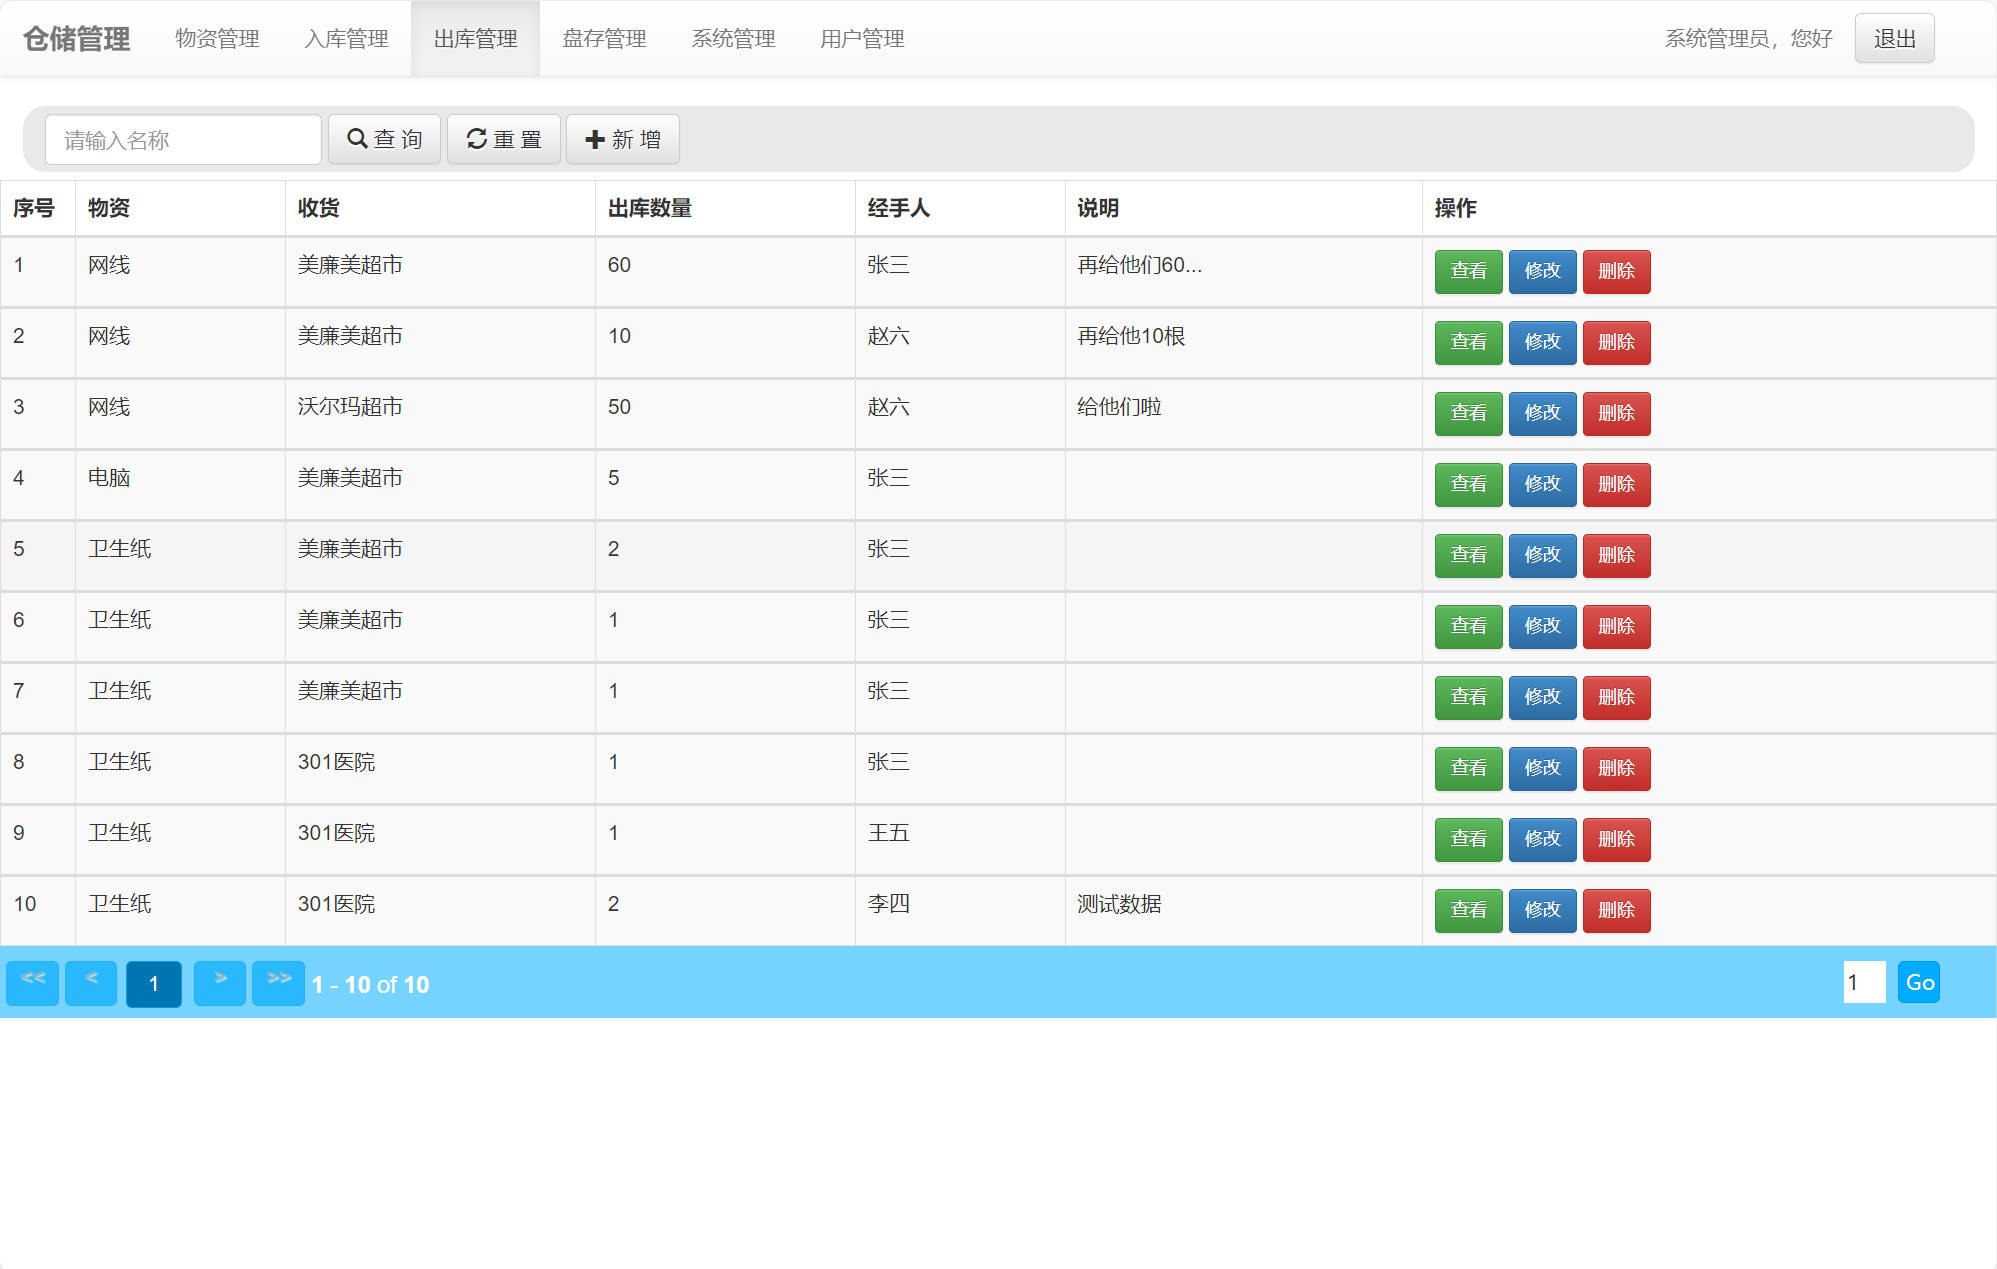1997x1269 pixels.
Task: Open the 系统管理 tab
Action: 732,38
